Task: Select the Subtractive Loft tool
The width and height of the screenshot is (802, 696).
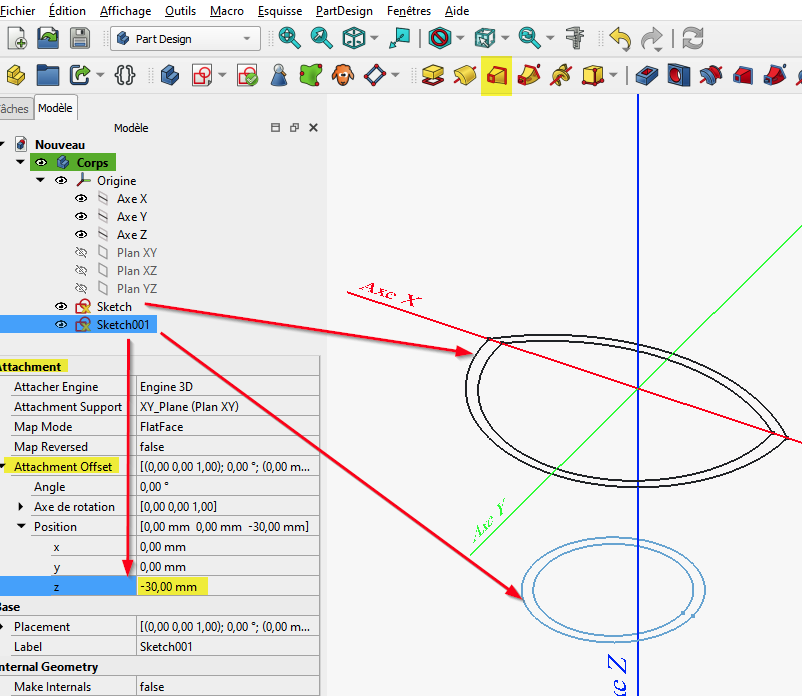Action: tap(742, 76)
